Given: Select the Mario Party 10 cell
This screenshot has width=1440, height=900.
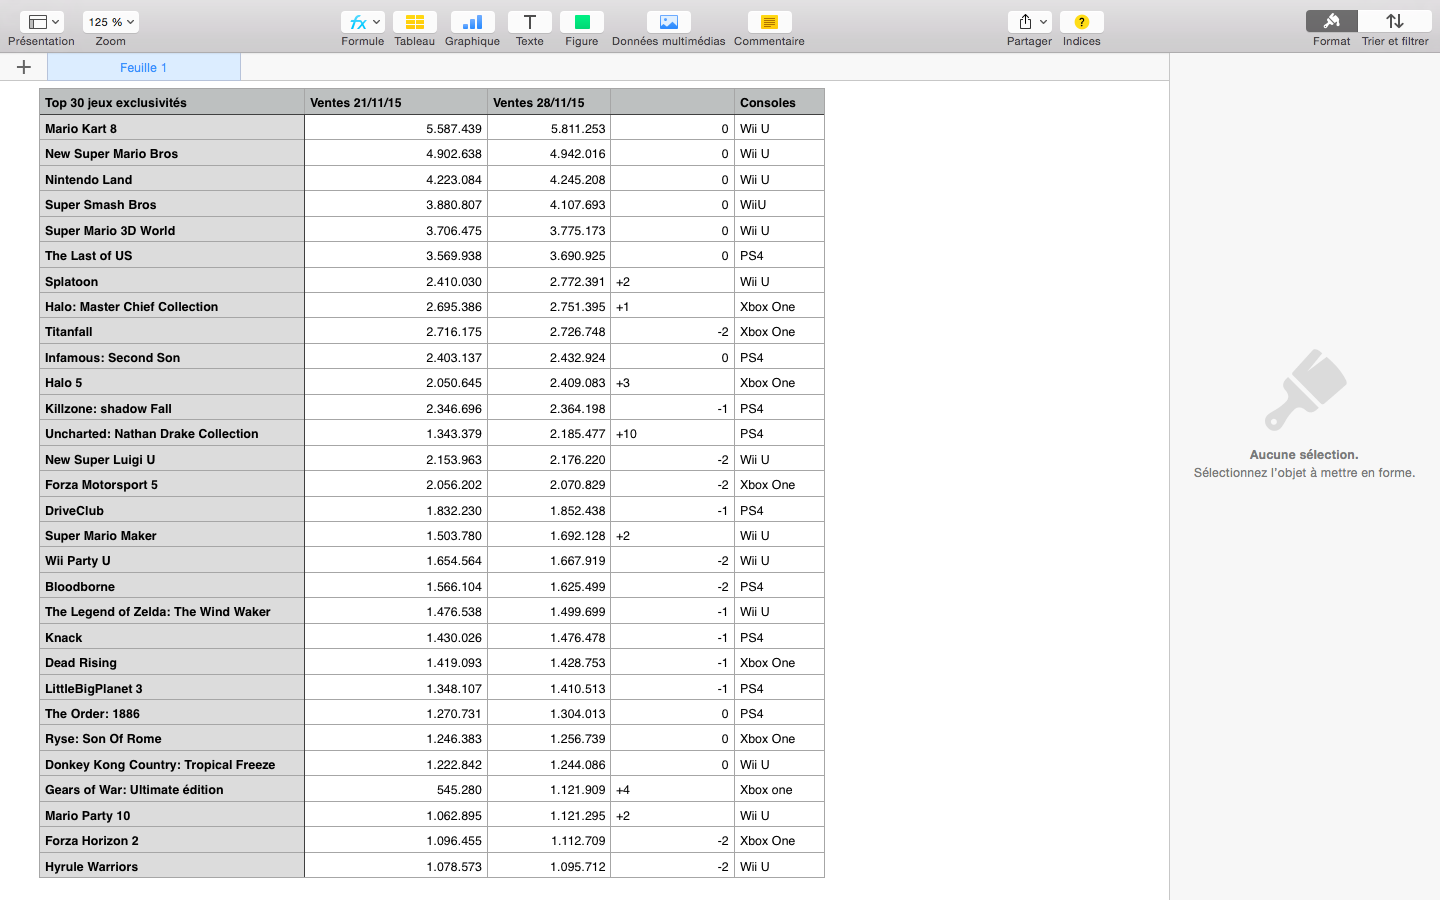Looking at the screenshot, I should tap(172, 816).
